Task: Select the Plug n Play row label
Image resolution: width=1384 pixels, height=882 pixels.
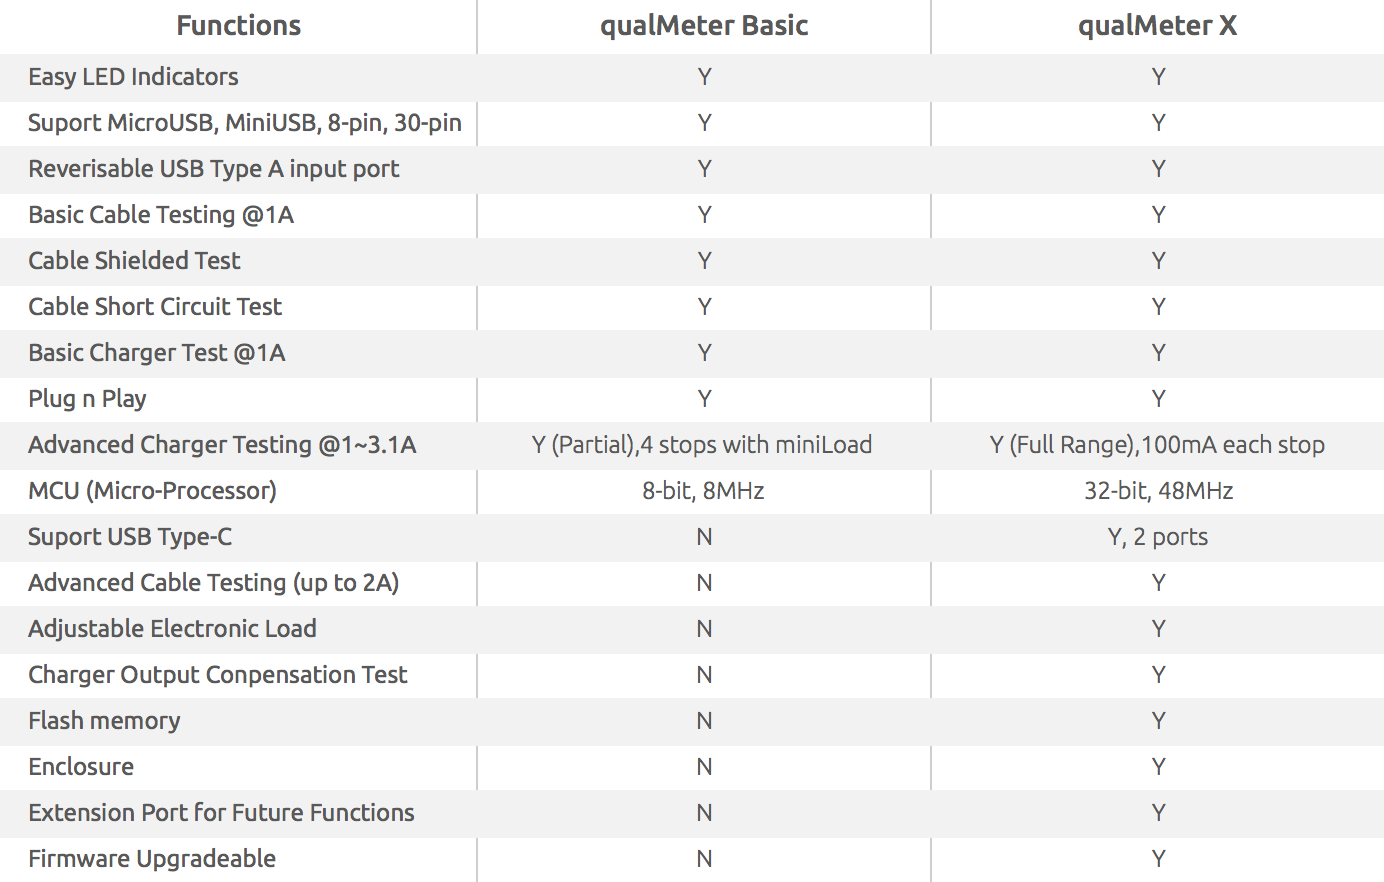Action: [87, 399]
